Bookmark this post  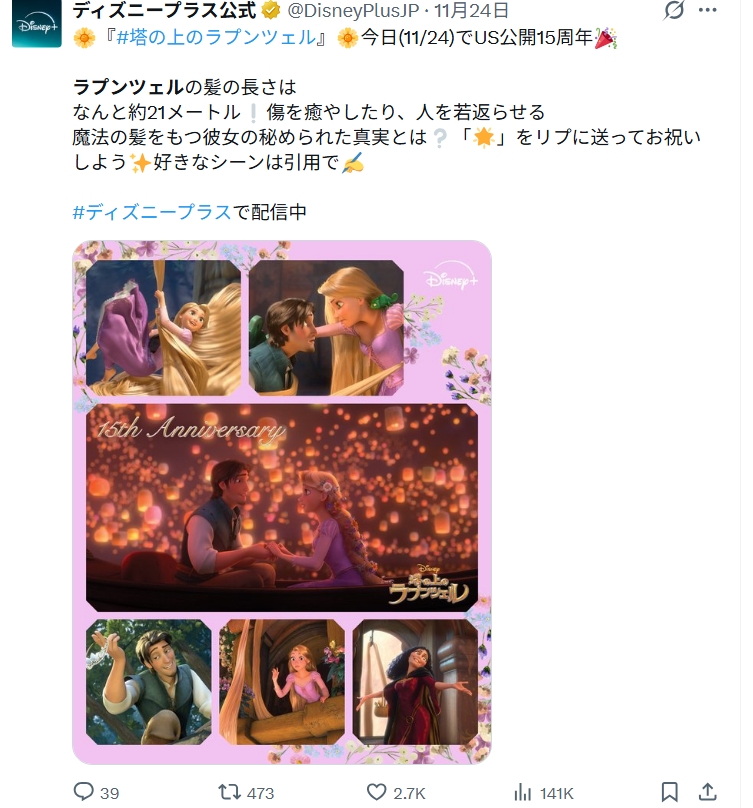(669, 792)
